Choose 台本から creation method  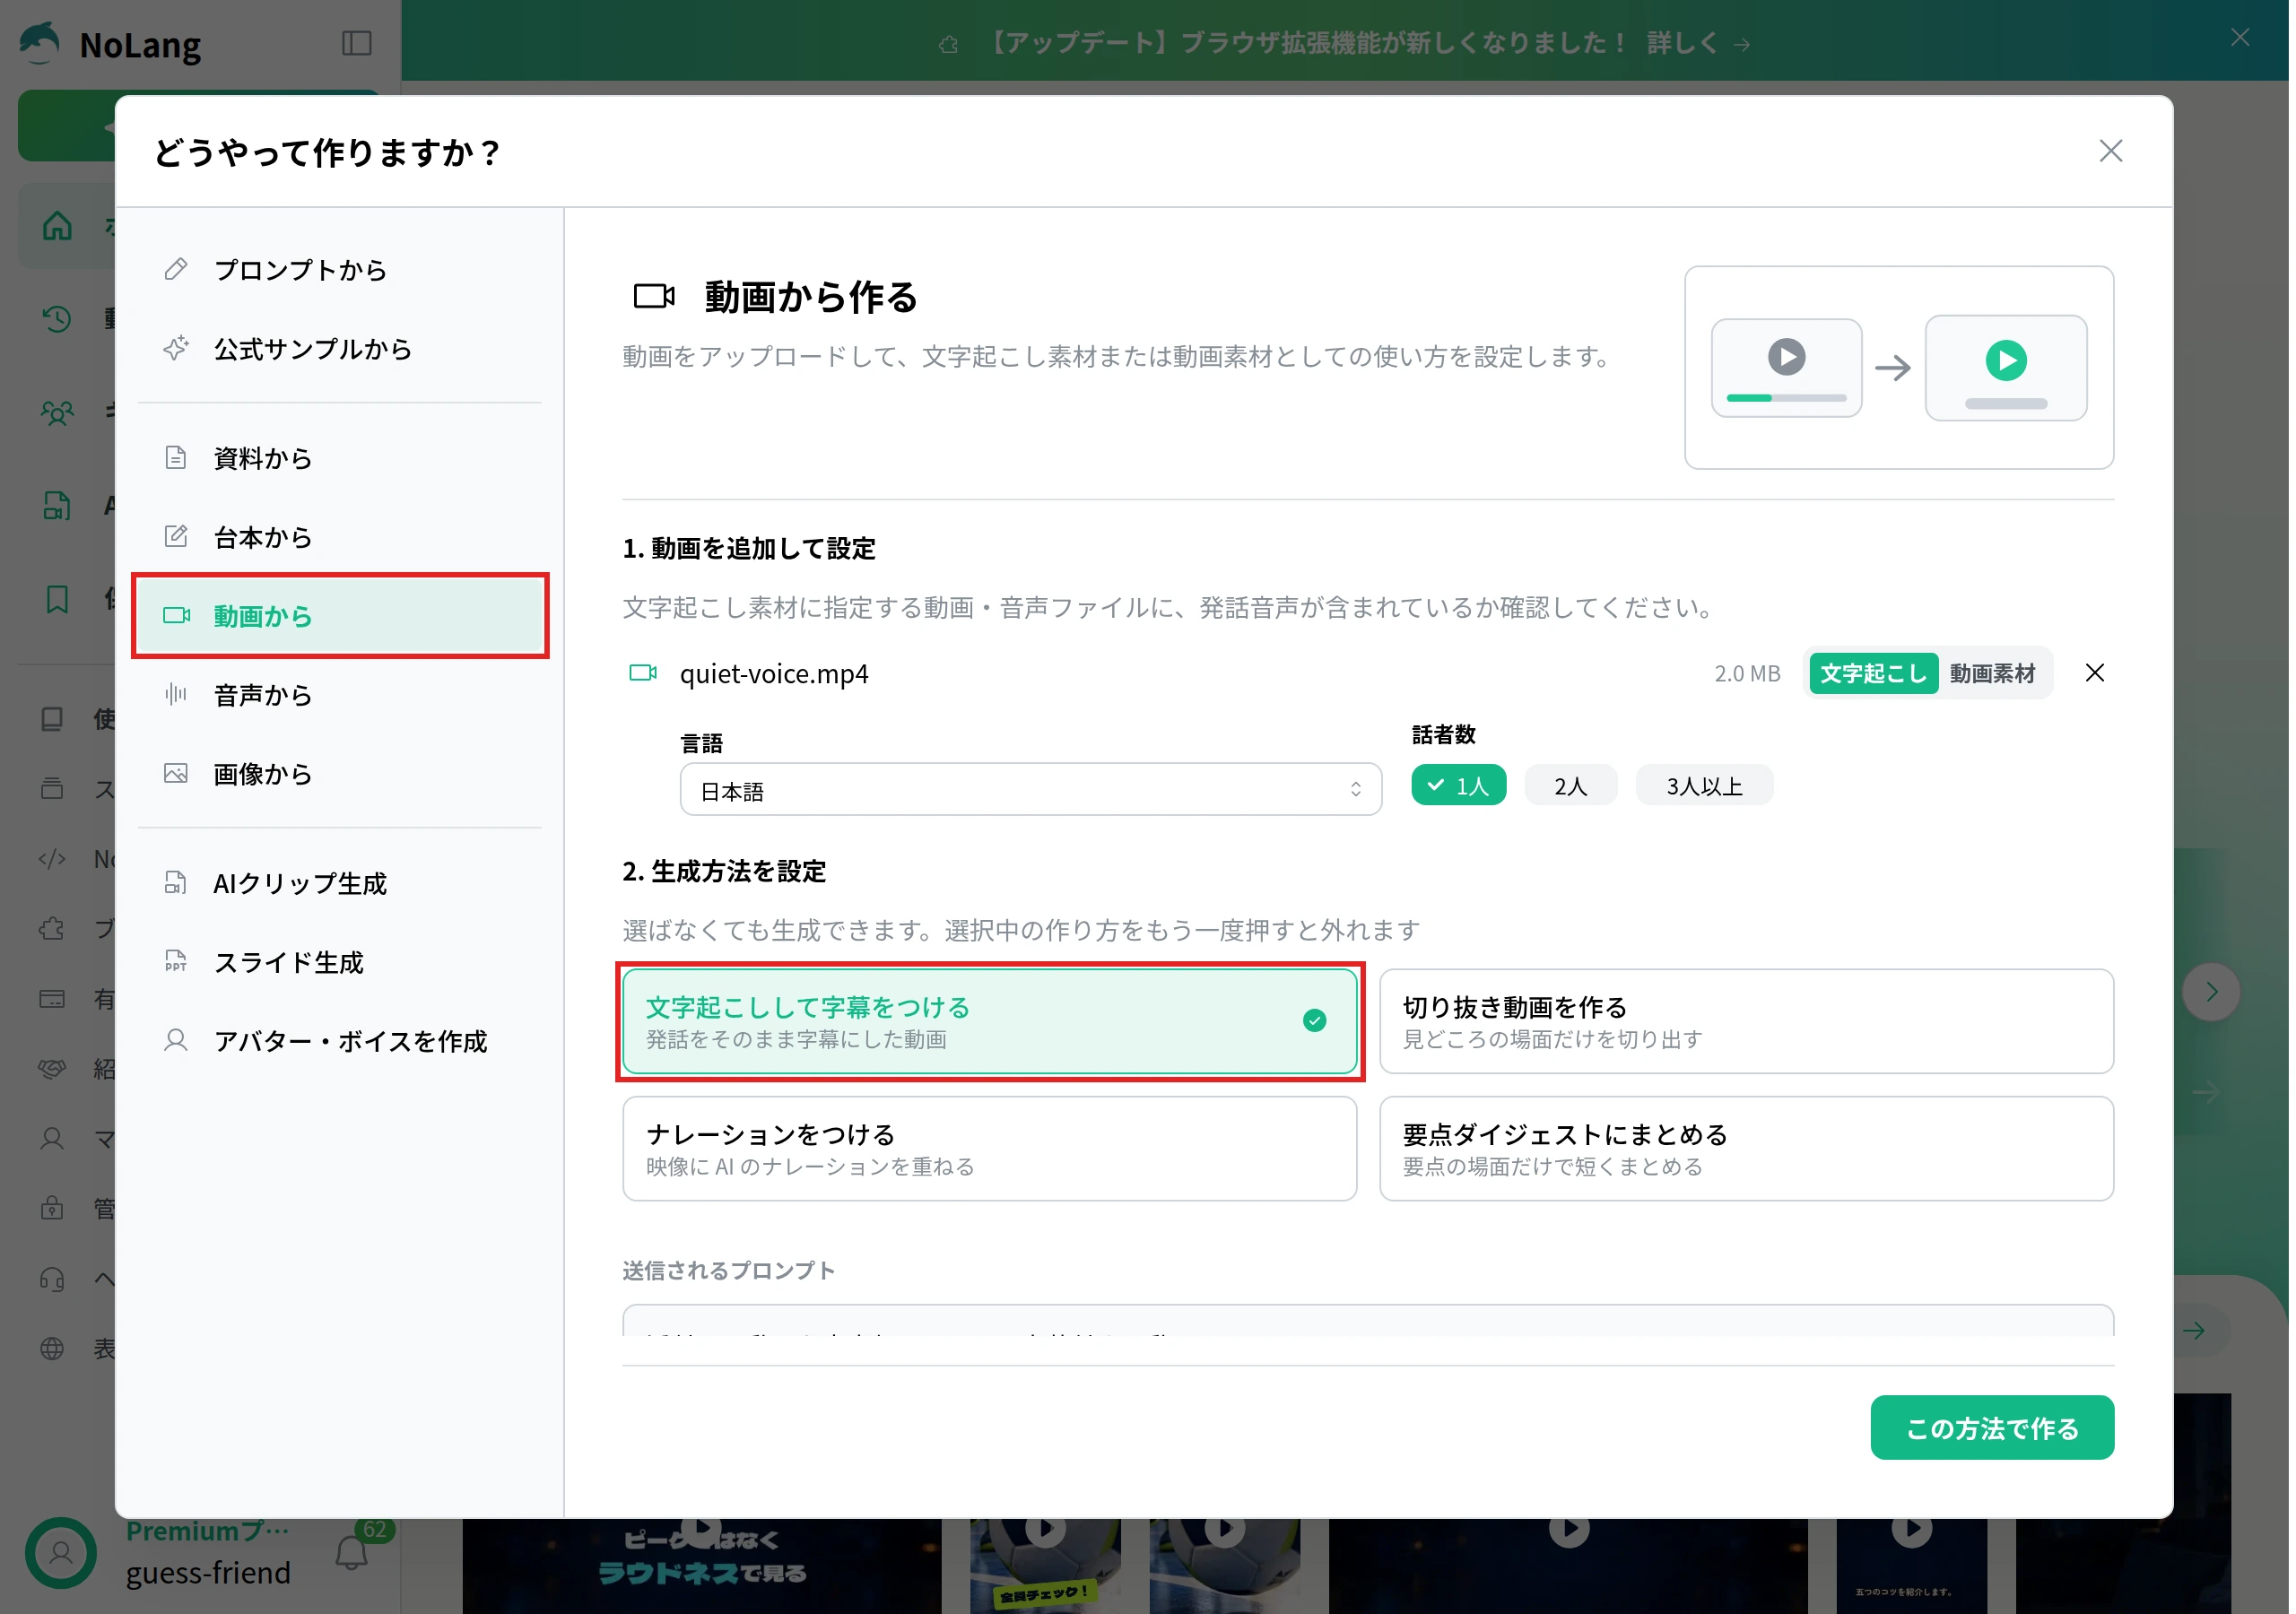tap(340, 537)
